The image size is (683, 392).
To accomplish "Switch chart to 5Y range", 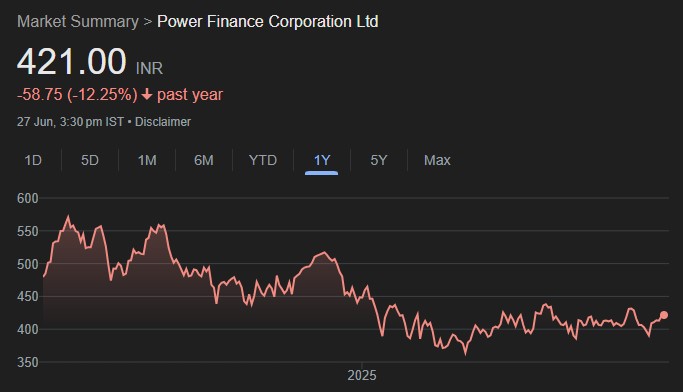I will point(379,160).
